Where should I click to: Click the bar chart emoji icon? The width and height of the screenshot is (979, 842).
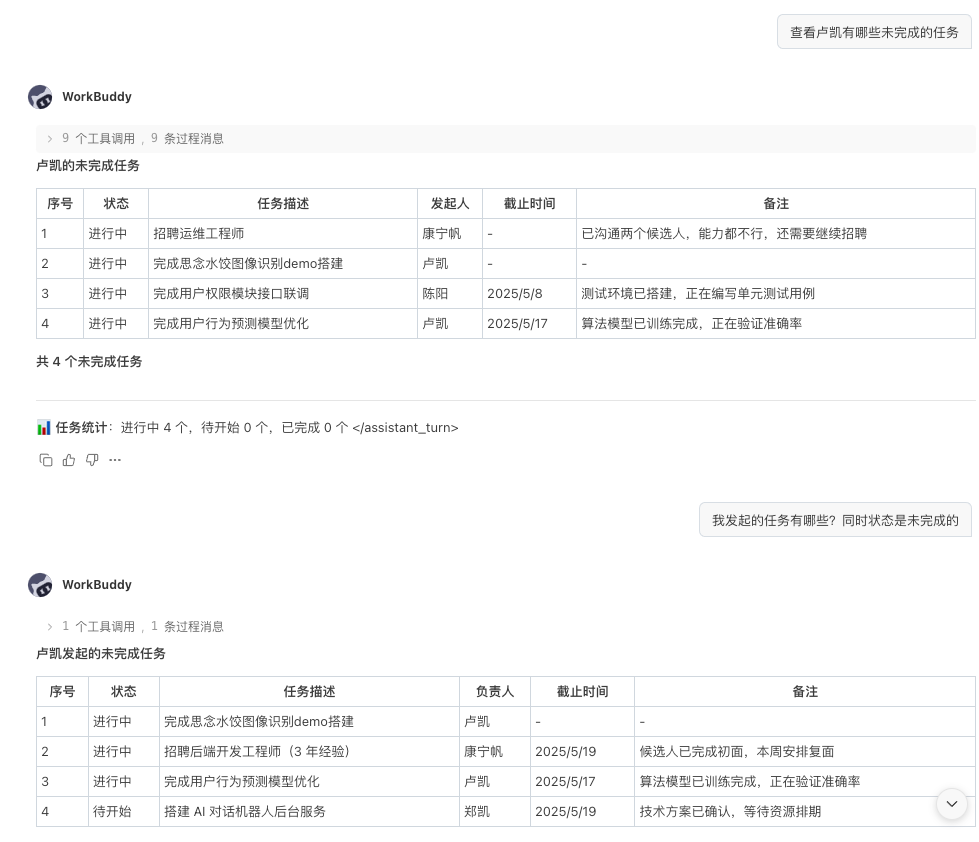tap(44, 428)
